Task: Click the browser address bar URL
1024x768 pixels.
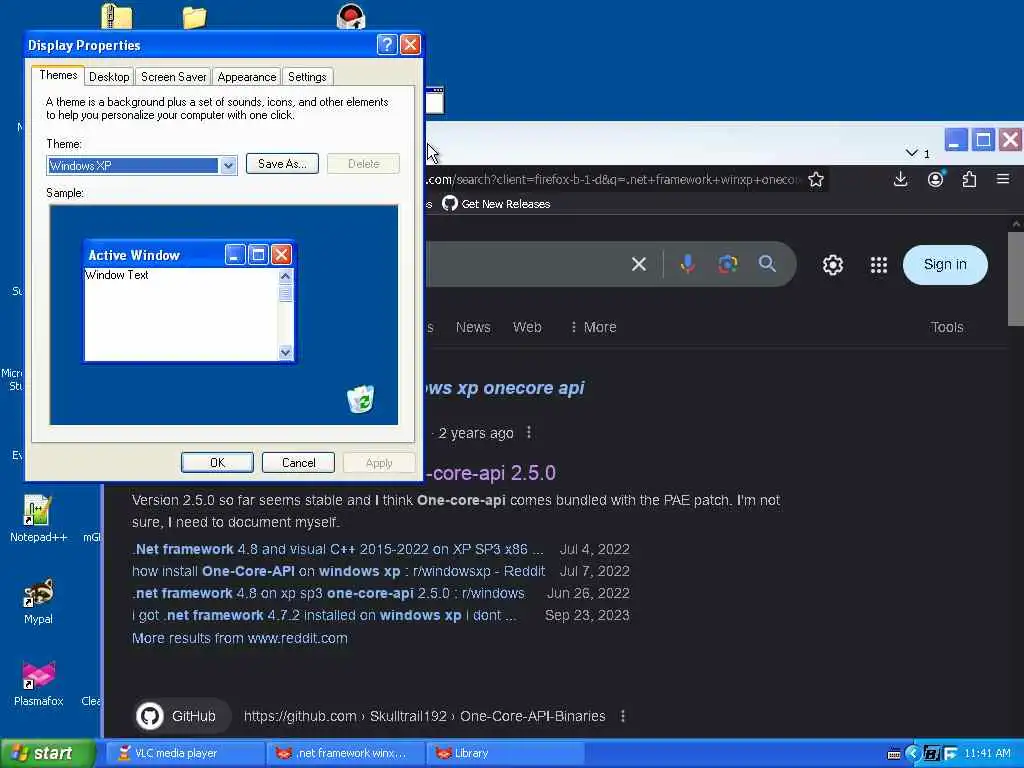Action: [614, 180]
